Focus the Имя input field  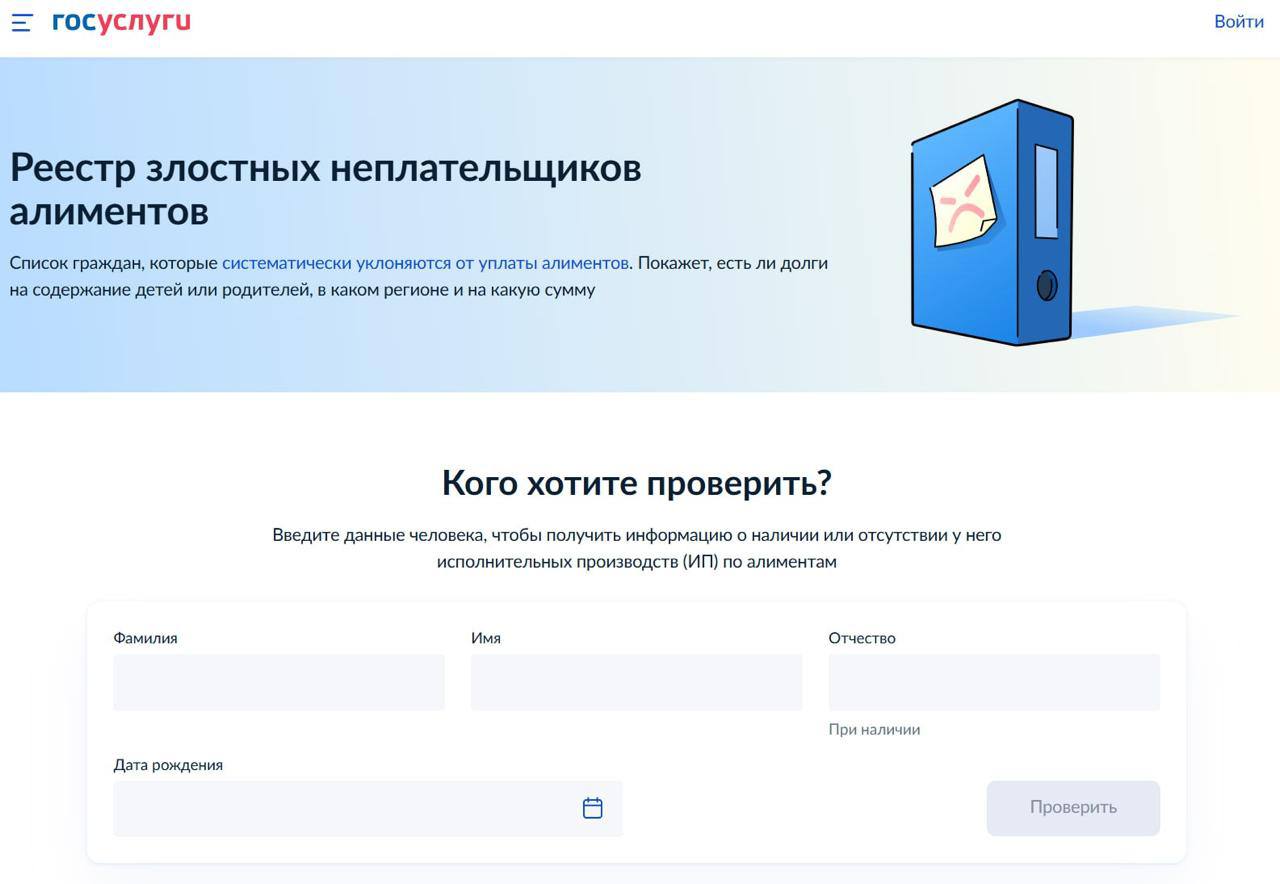coord(636,683)
